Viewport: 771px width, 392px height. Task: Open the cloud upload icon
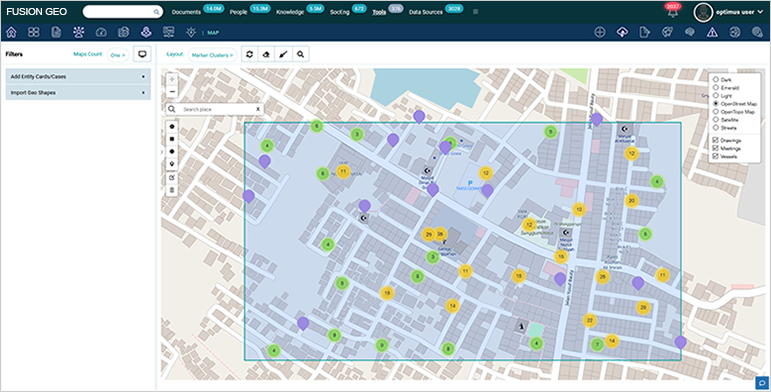(622, 32)
